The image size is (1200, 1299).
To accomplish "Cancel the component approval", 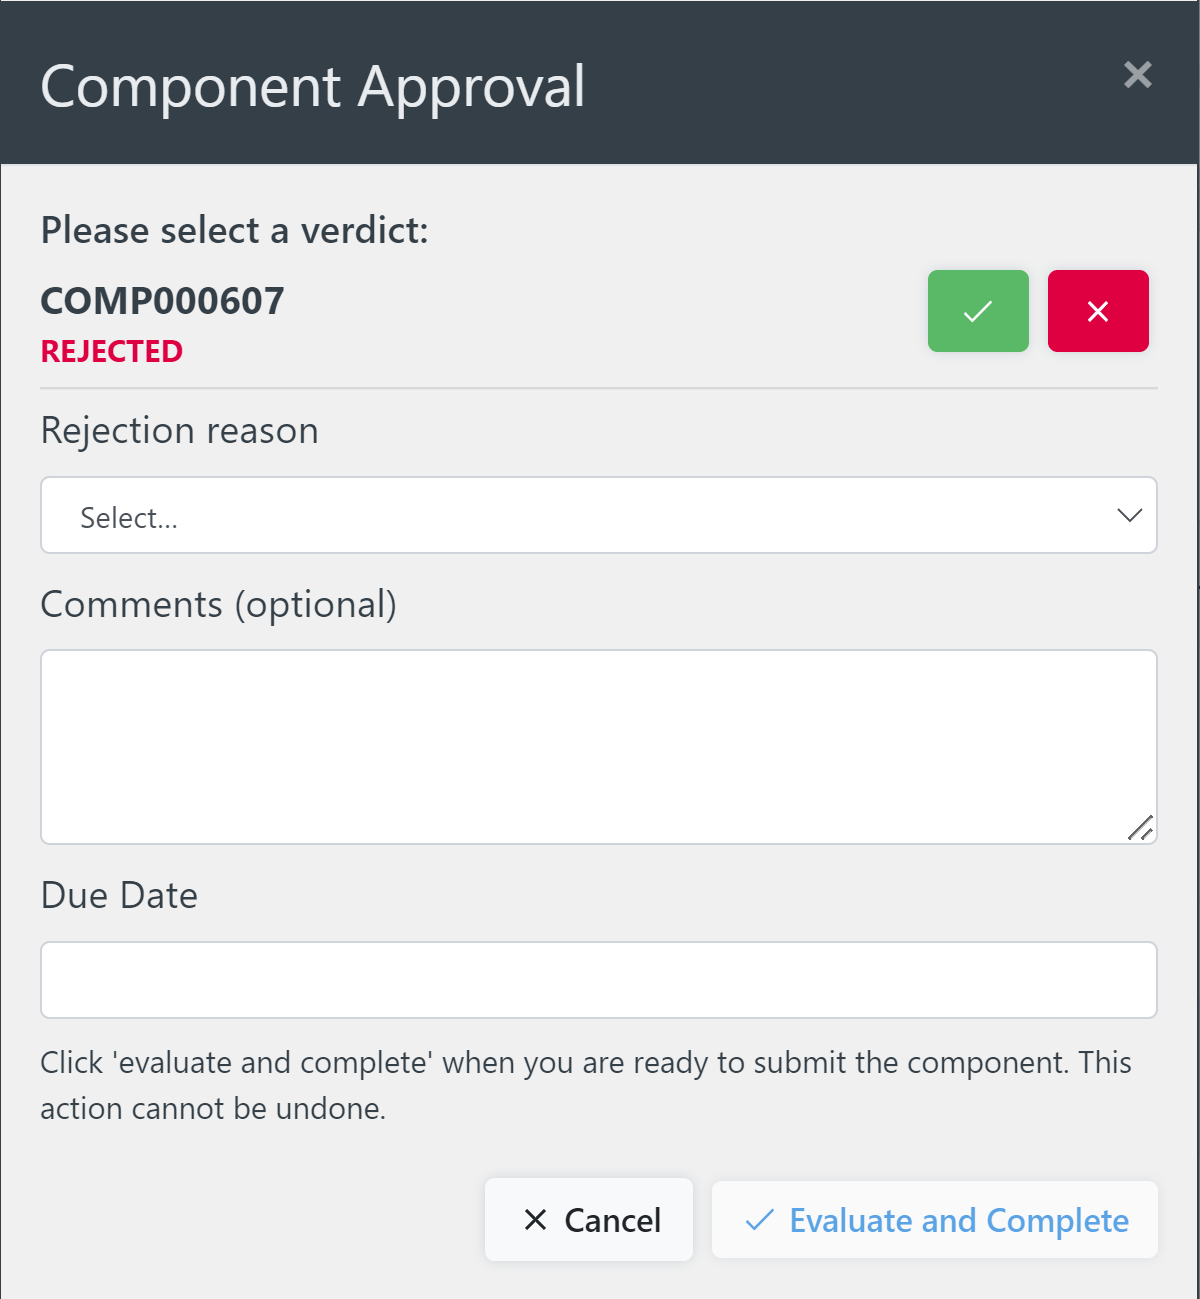I will click(x=588, y=1220).
